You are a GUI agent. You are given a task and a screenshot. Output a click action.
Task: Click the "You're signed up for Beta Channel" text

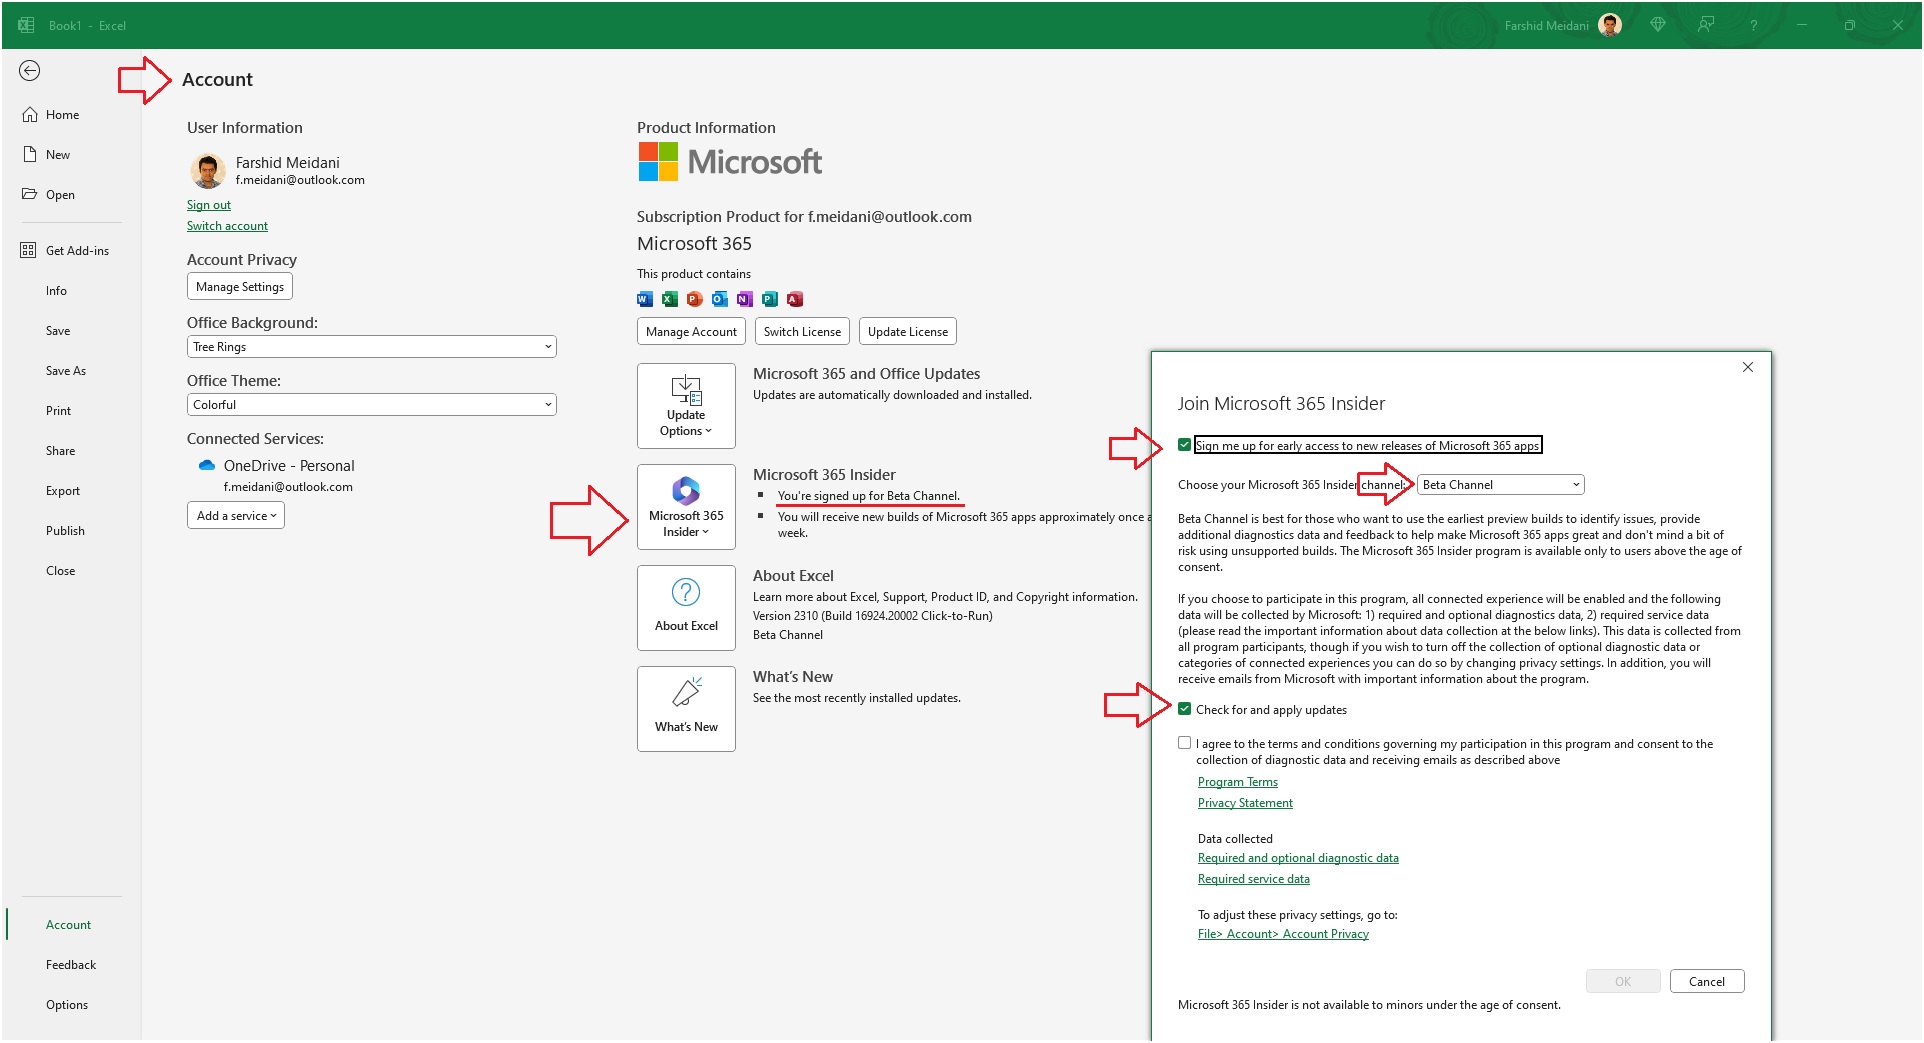tap(869, 496)
